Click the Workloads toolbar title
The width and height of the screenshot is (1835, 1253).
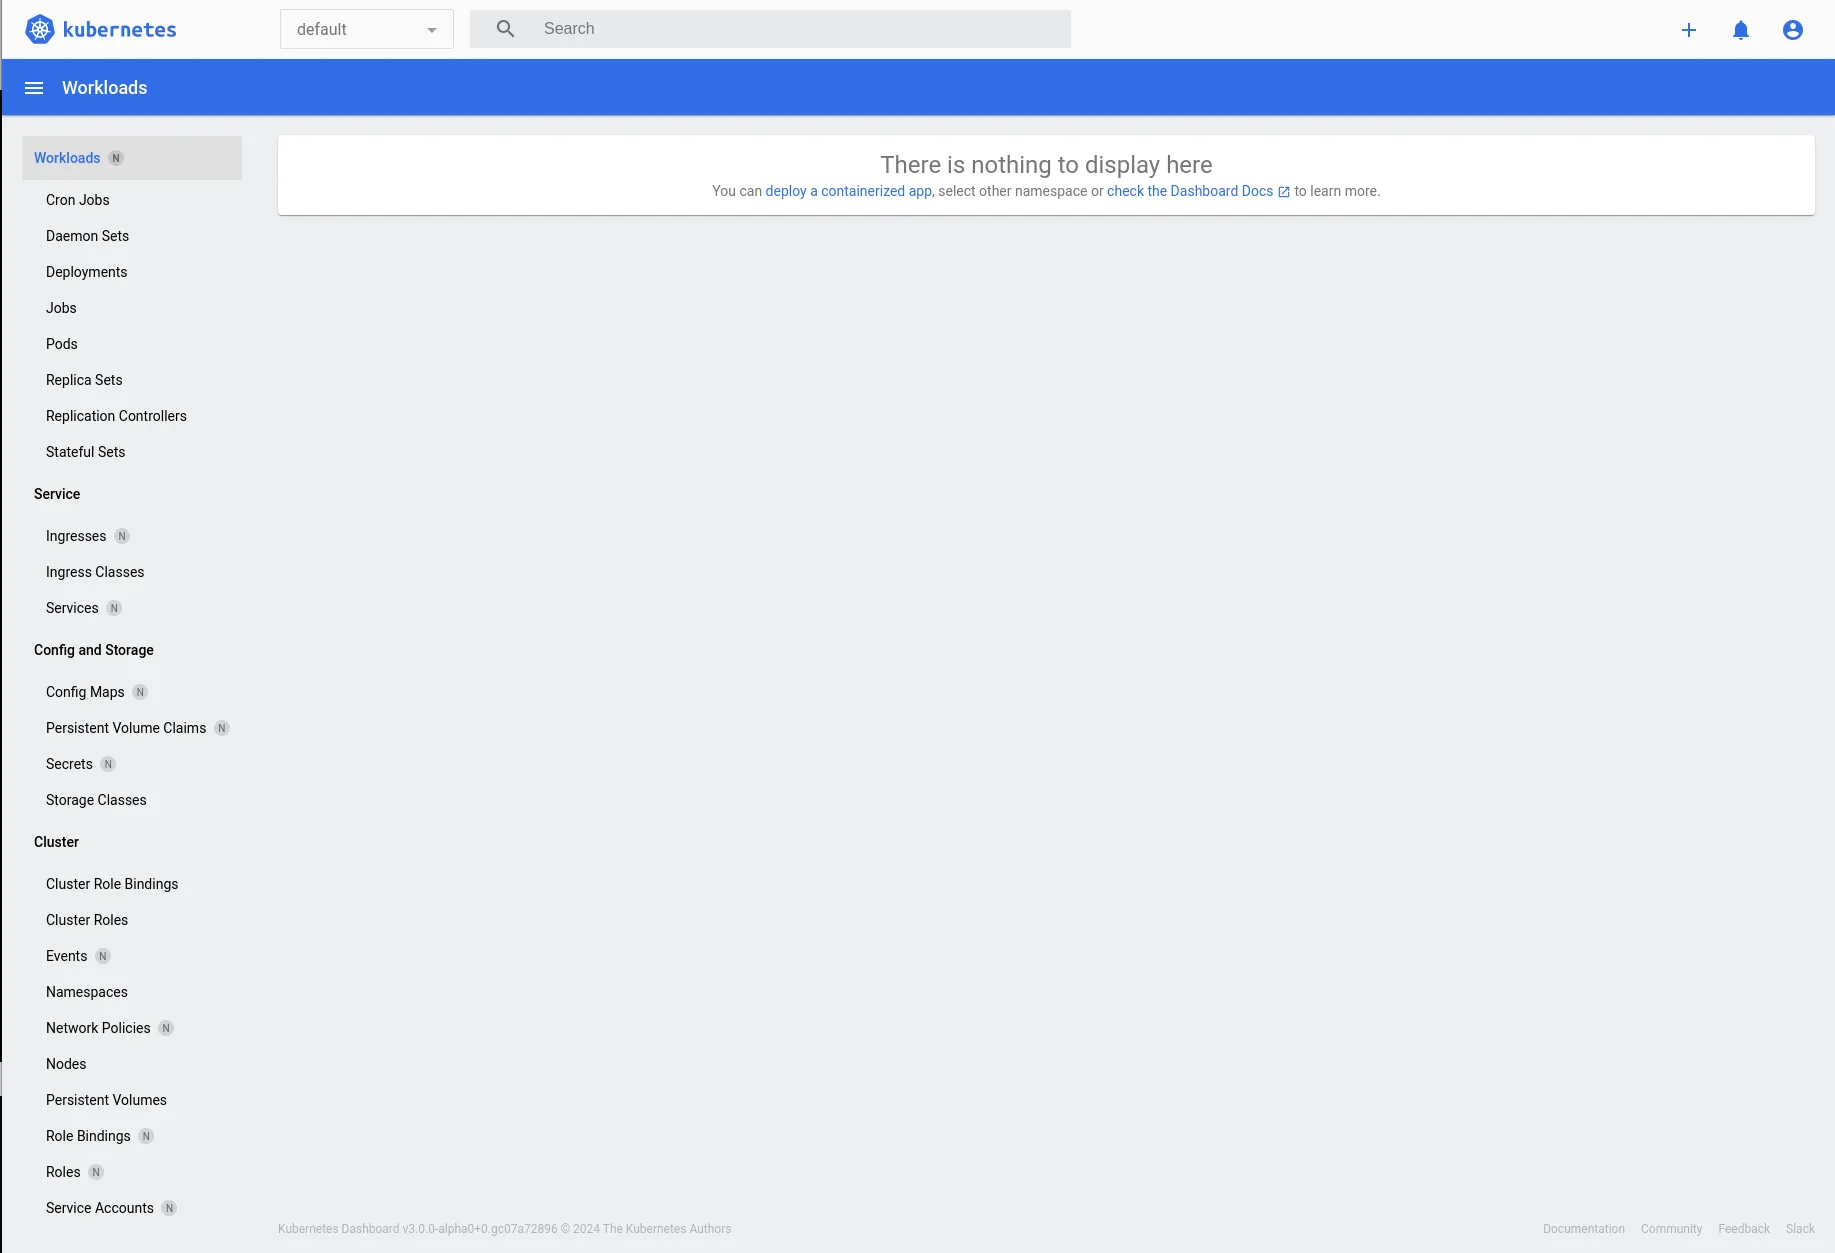(x=105, y=88)
